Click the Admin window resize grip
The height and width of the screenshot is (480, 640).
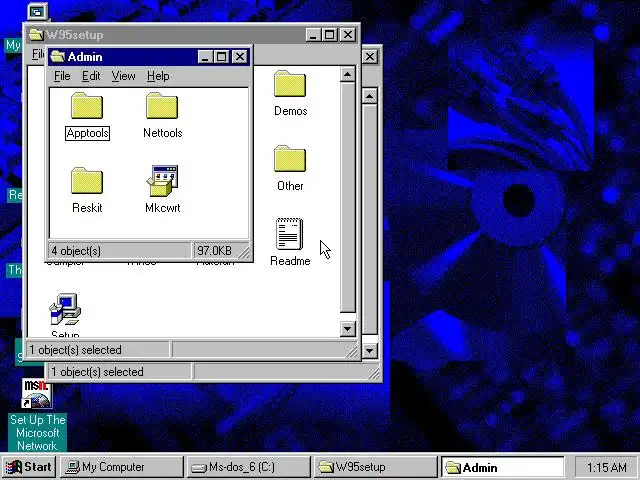coord(244,253)
